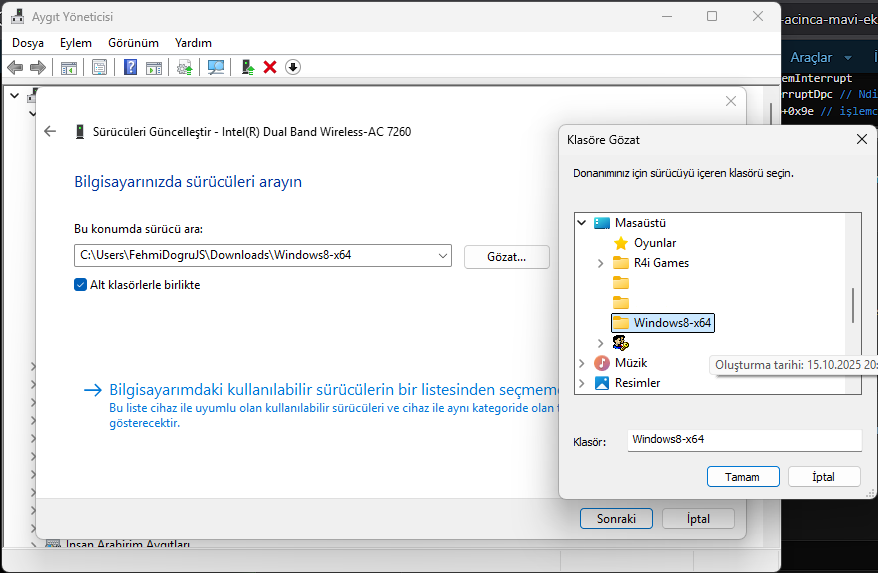Click İptal in the driver update wizard
The width and height of the screenshot is (878, 573).
pos(698,519)
